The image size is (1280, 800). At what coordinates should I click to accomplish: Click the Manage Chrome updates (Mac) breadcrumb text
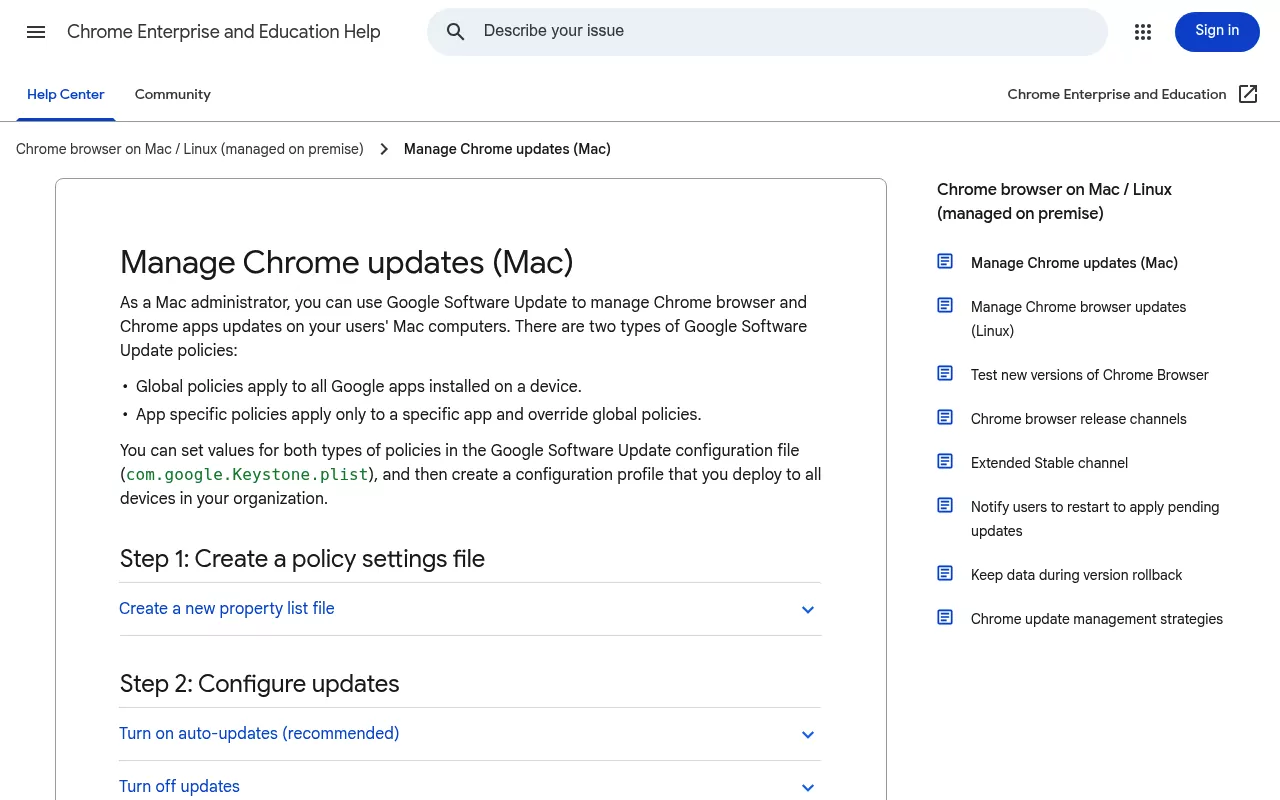(507, 149)
